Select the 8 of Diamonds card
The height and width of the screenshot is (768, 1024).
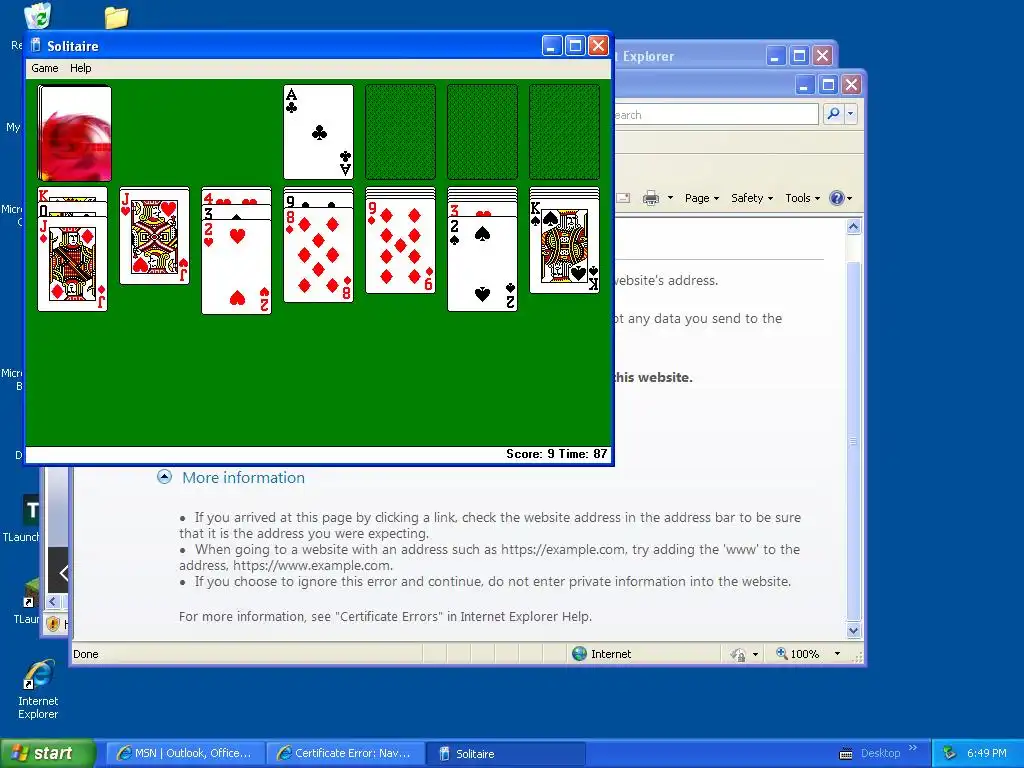(x=319, y=255)
